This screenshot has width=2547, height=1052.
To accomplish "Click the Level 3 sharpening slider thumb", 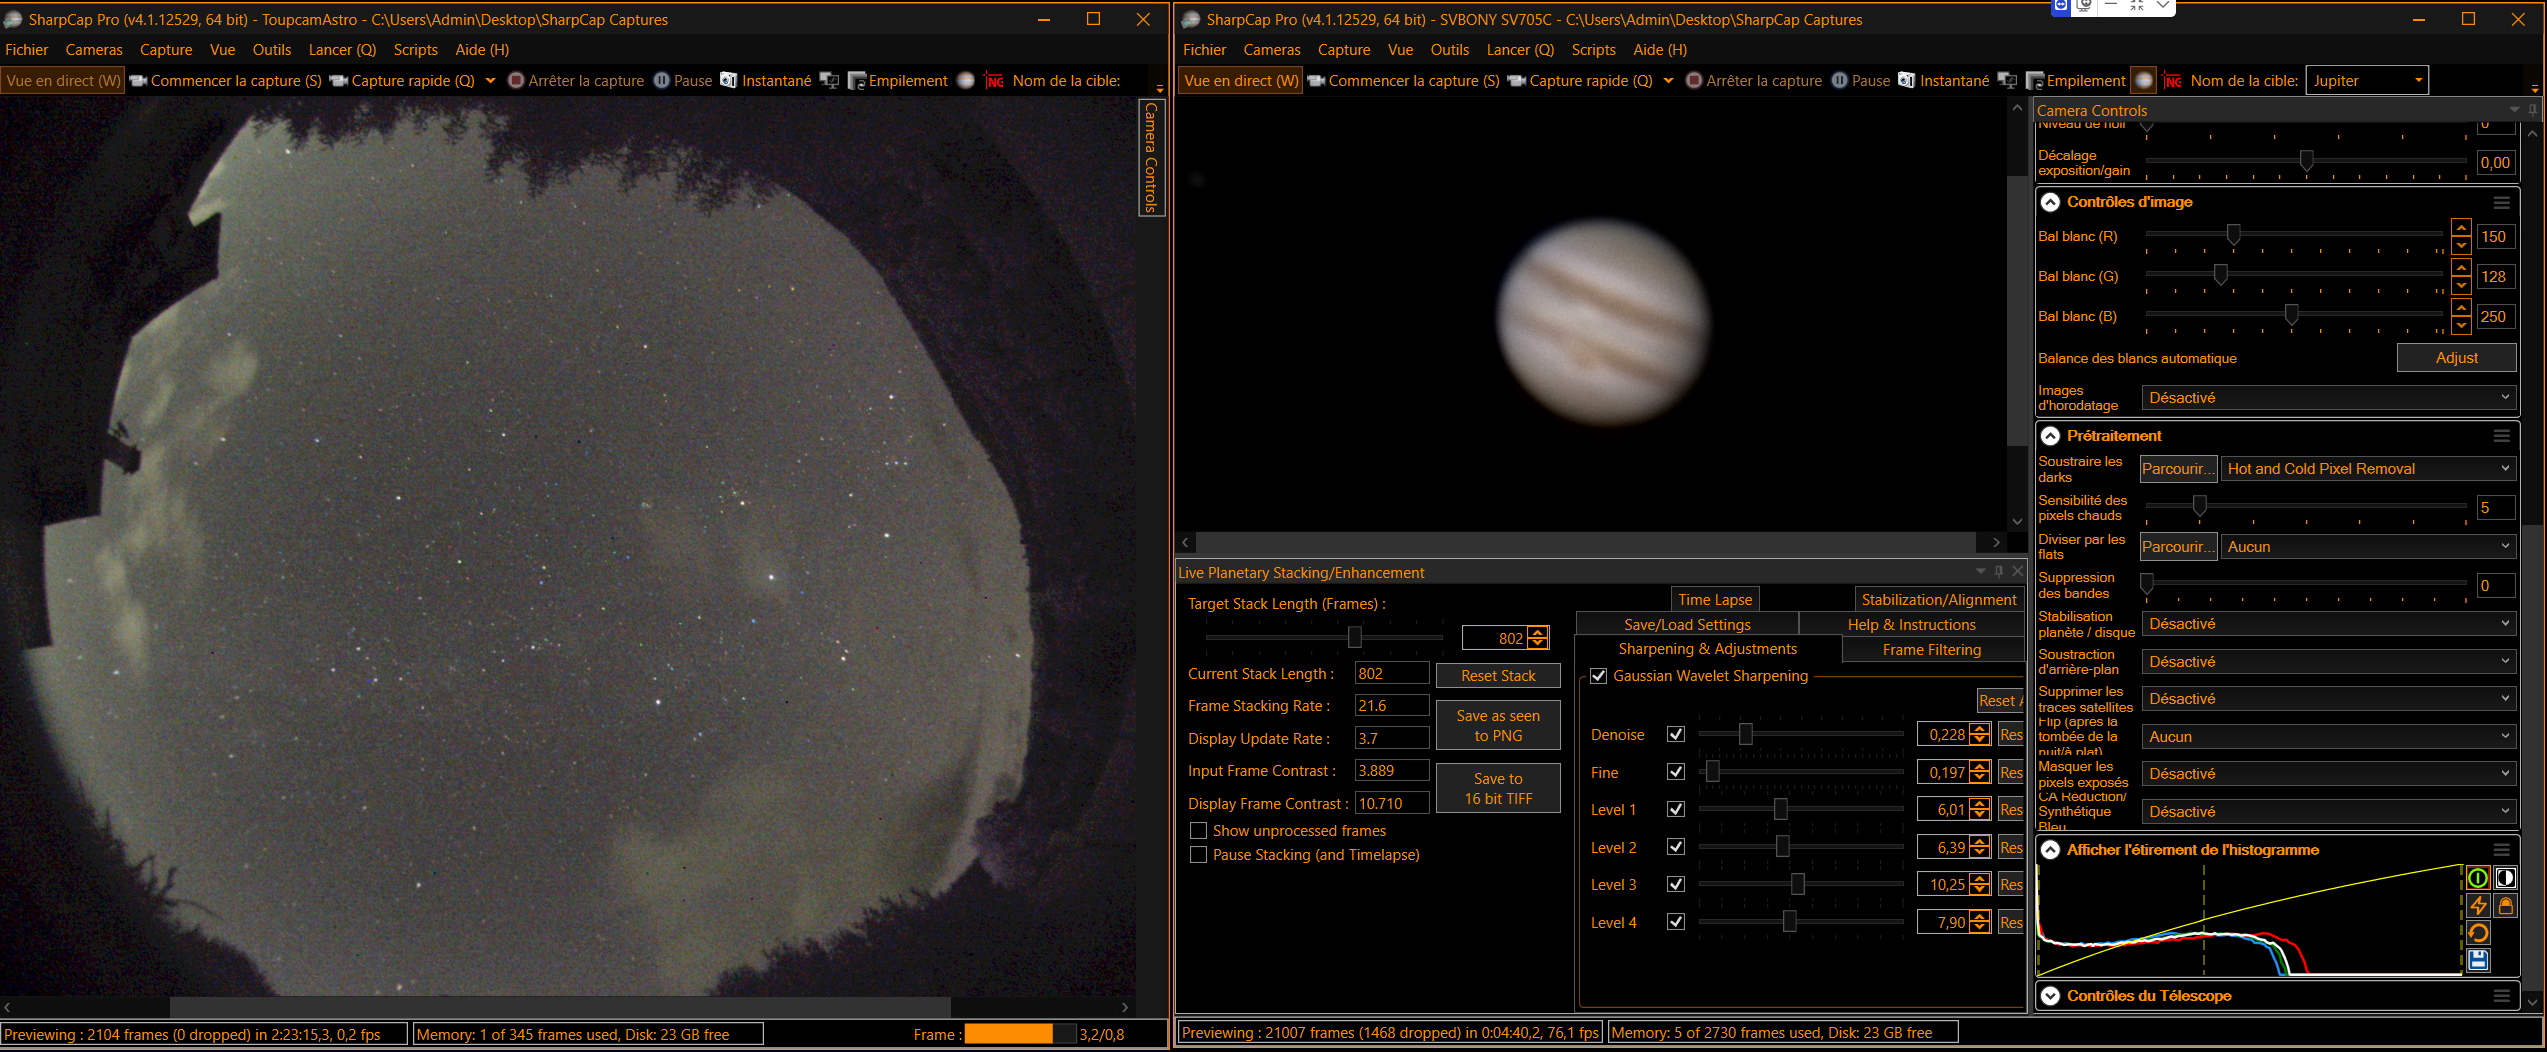I will coord(1797,884).
